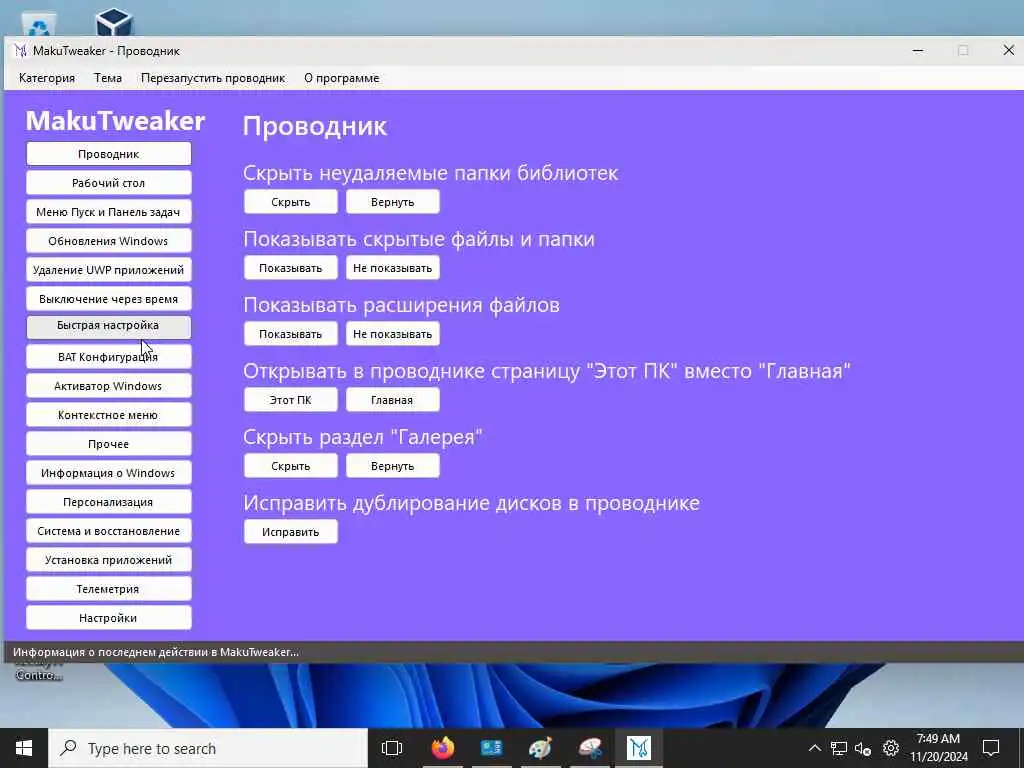The height and width of the screenshot is (768, 1024).
Task: Open the Windows Start menu
Action: click(x=24, y=748)
